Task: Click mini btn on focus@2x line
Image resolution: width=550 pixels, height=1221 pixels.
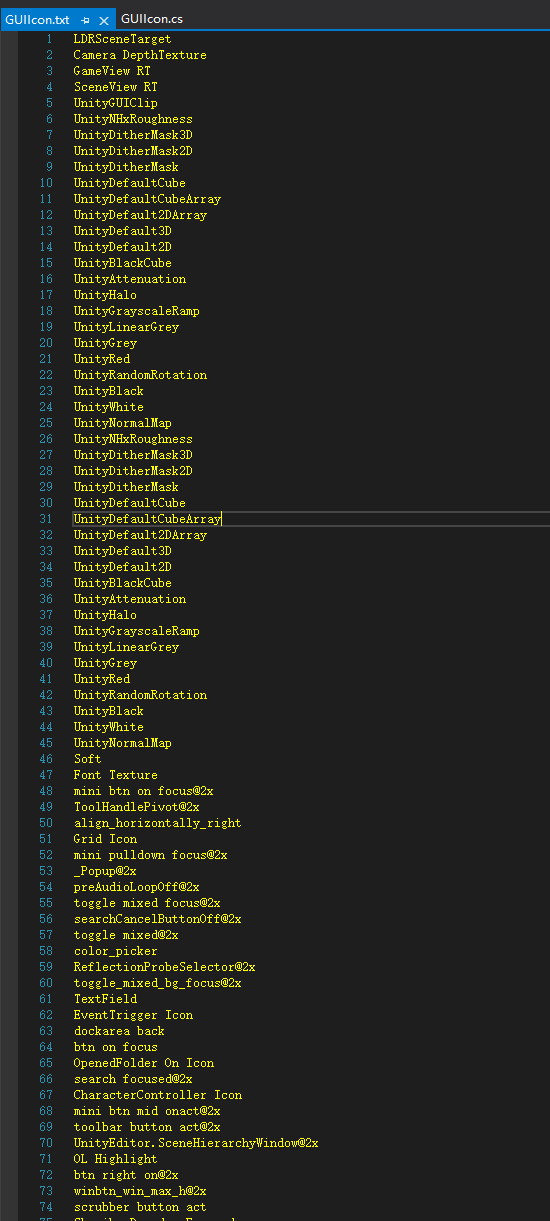Action: (x=143, y=791)
